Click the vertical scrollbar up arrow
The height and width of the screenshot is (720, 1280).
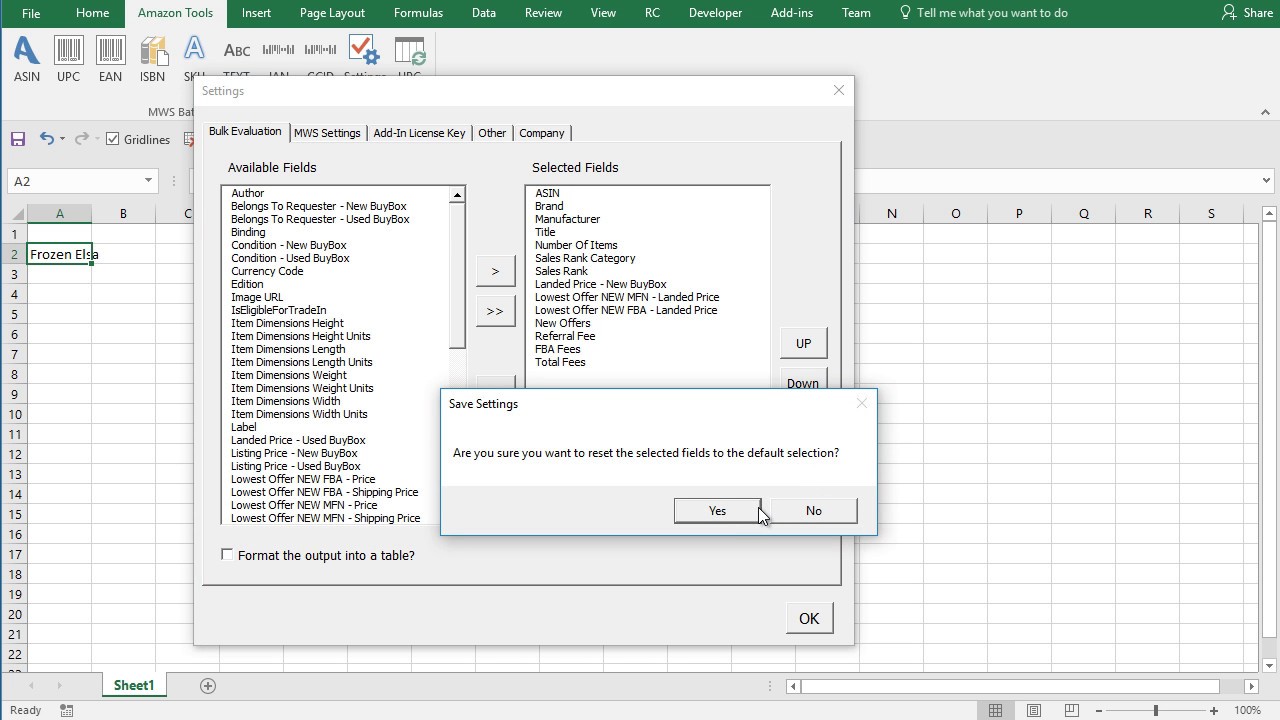(1269, 213)
